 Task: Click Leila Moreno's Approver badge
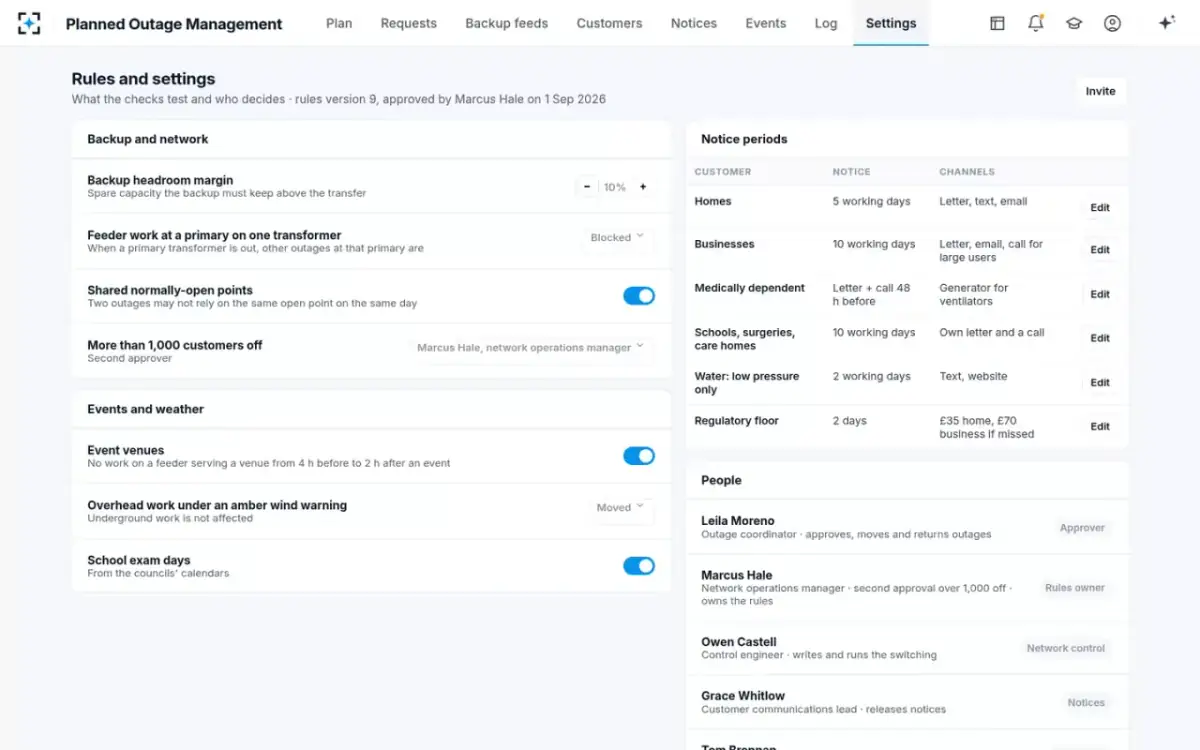(1082, 528)
